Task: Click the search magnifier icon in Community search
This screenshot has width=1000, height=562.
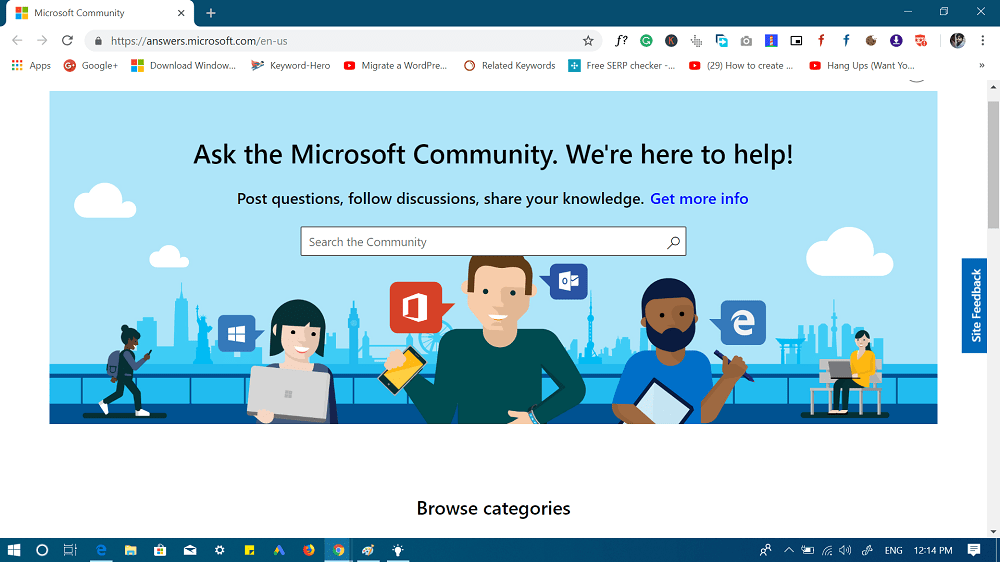Action: 673,242
